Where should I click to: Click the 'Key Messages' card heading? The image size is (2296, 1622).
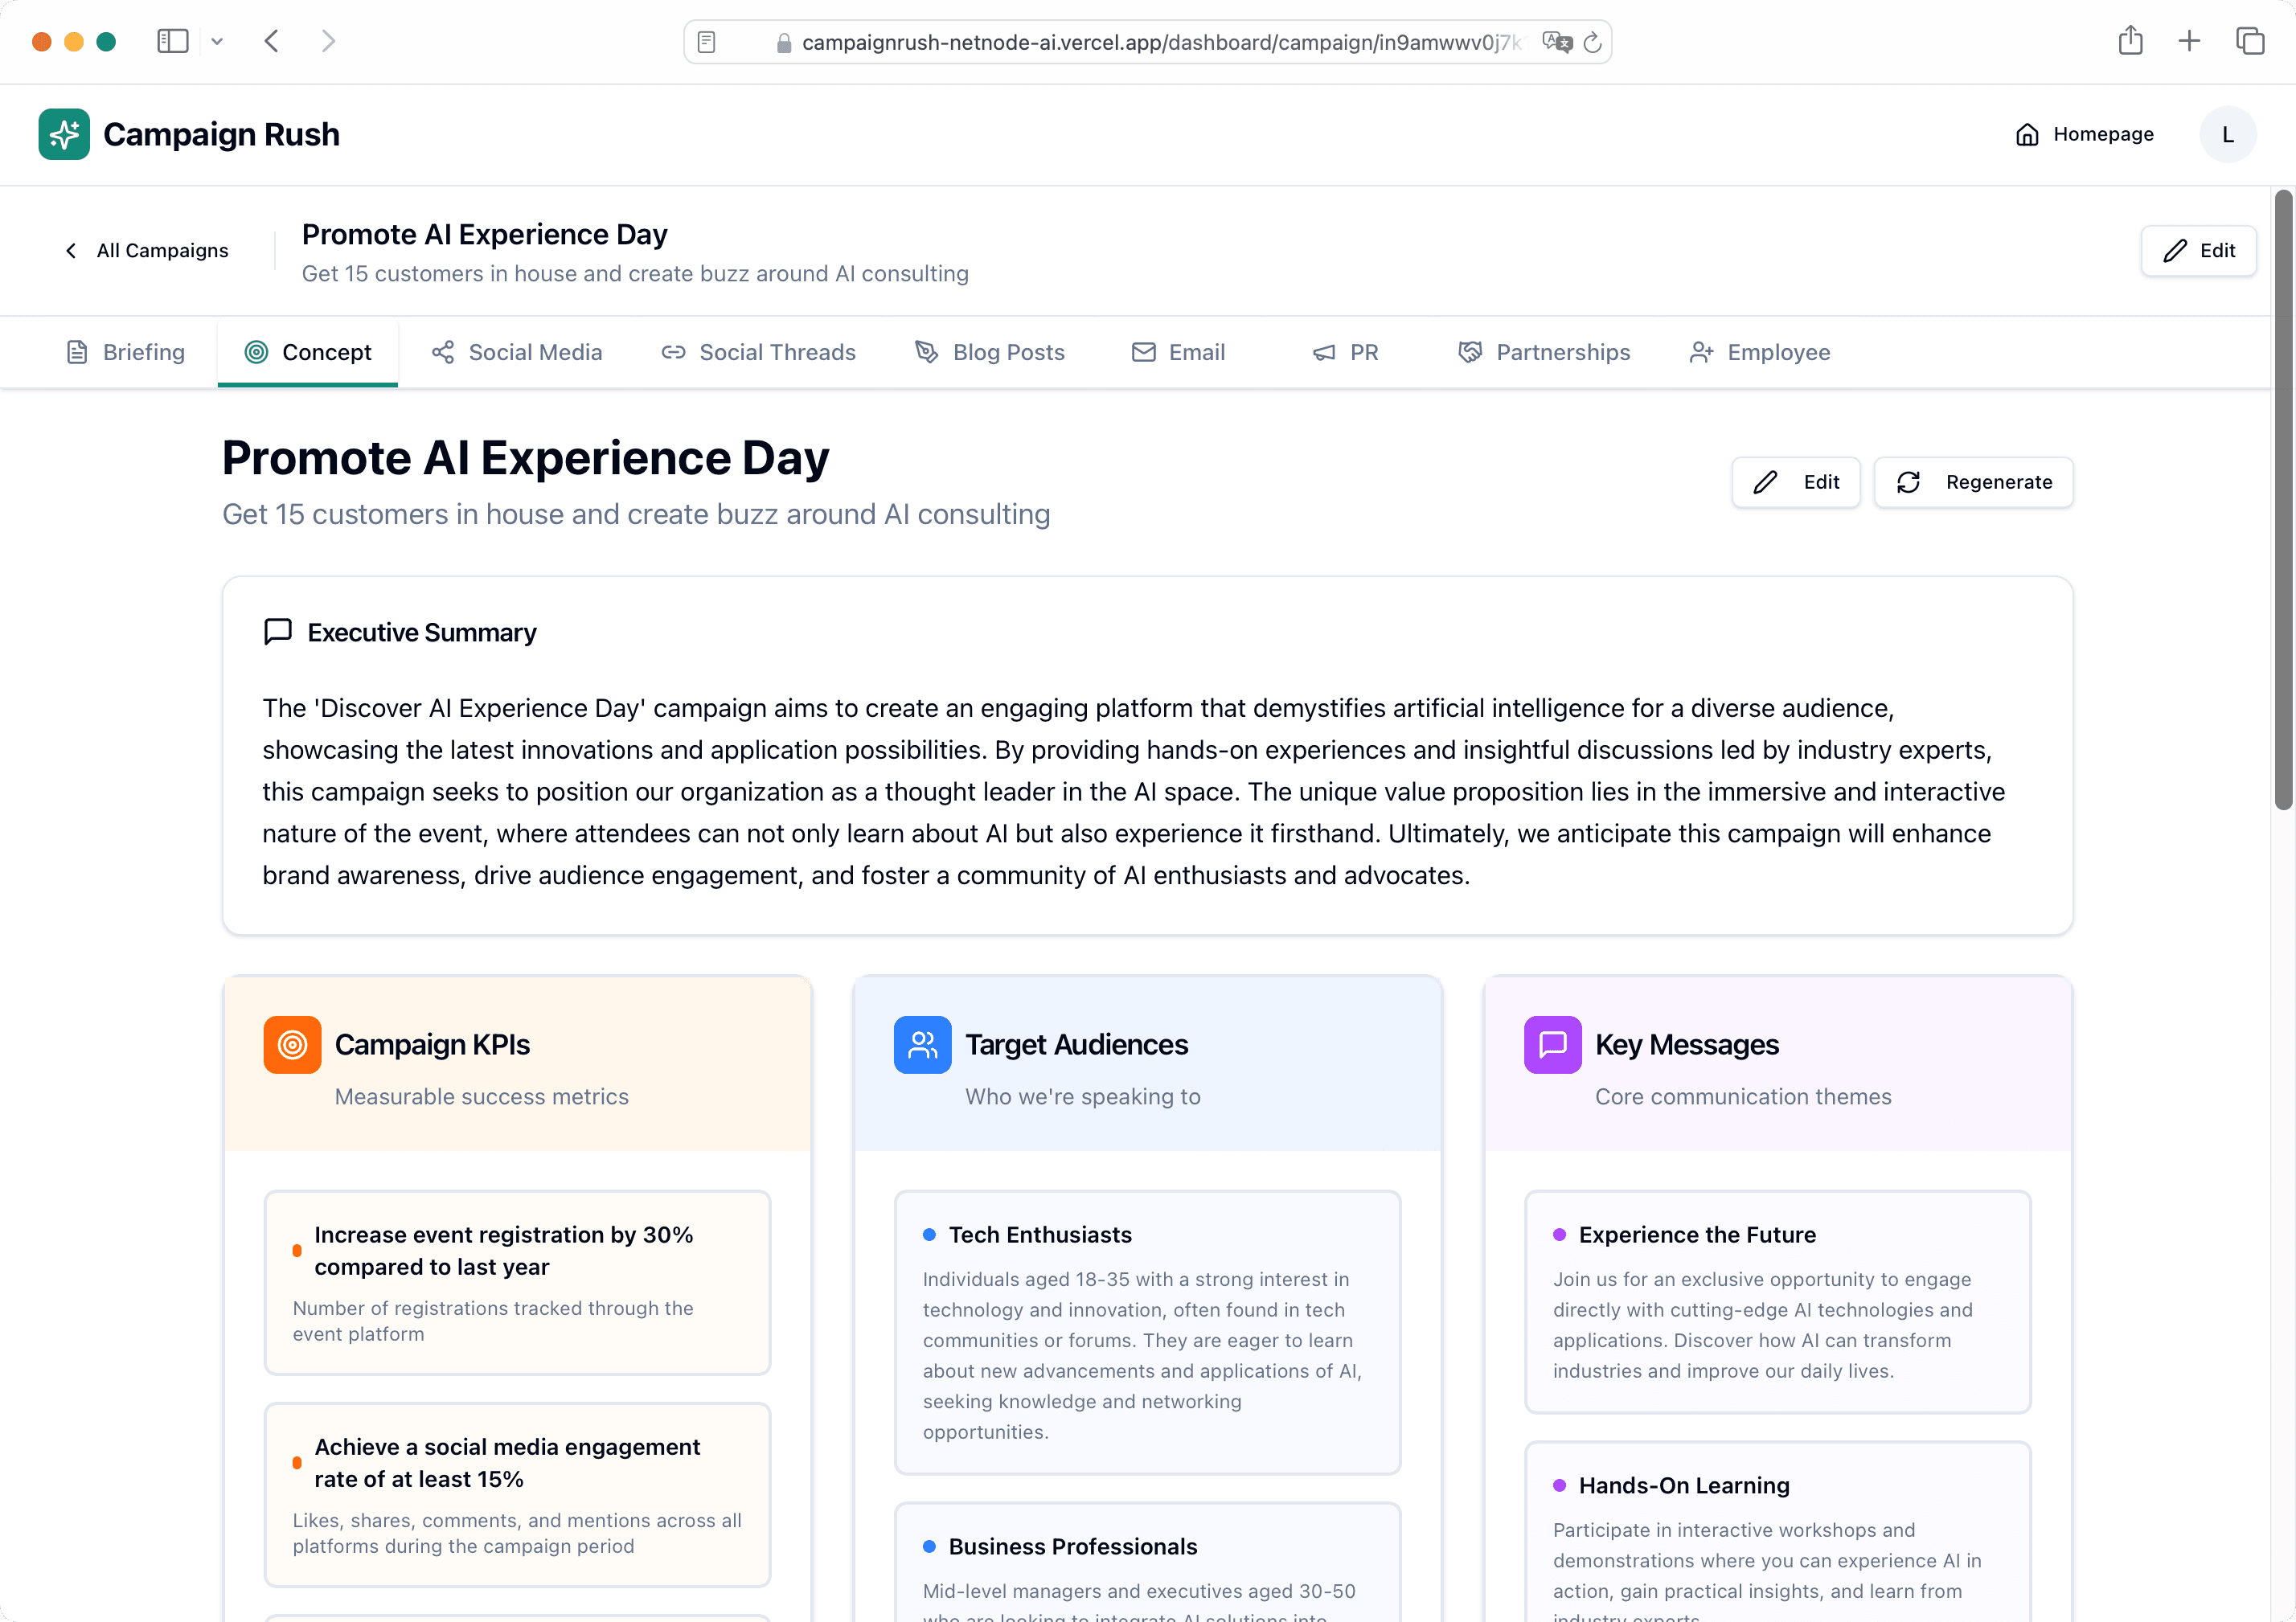click(x=1687, y=1044)
